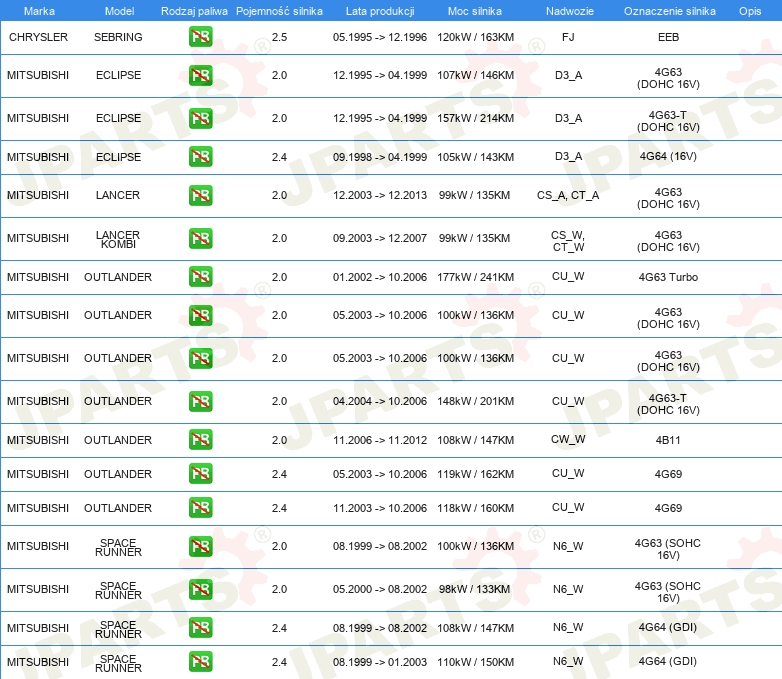Click the CS_A, CT_A body code
Screen dimensions: 782x679
tap(568, 196)
